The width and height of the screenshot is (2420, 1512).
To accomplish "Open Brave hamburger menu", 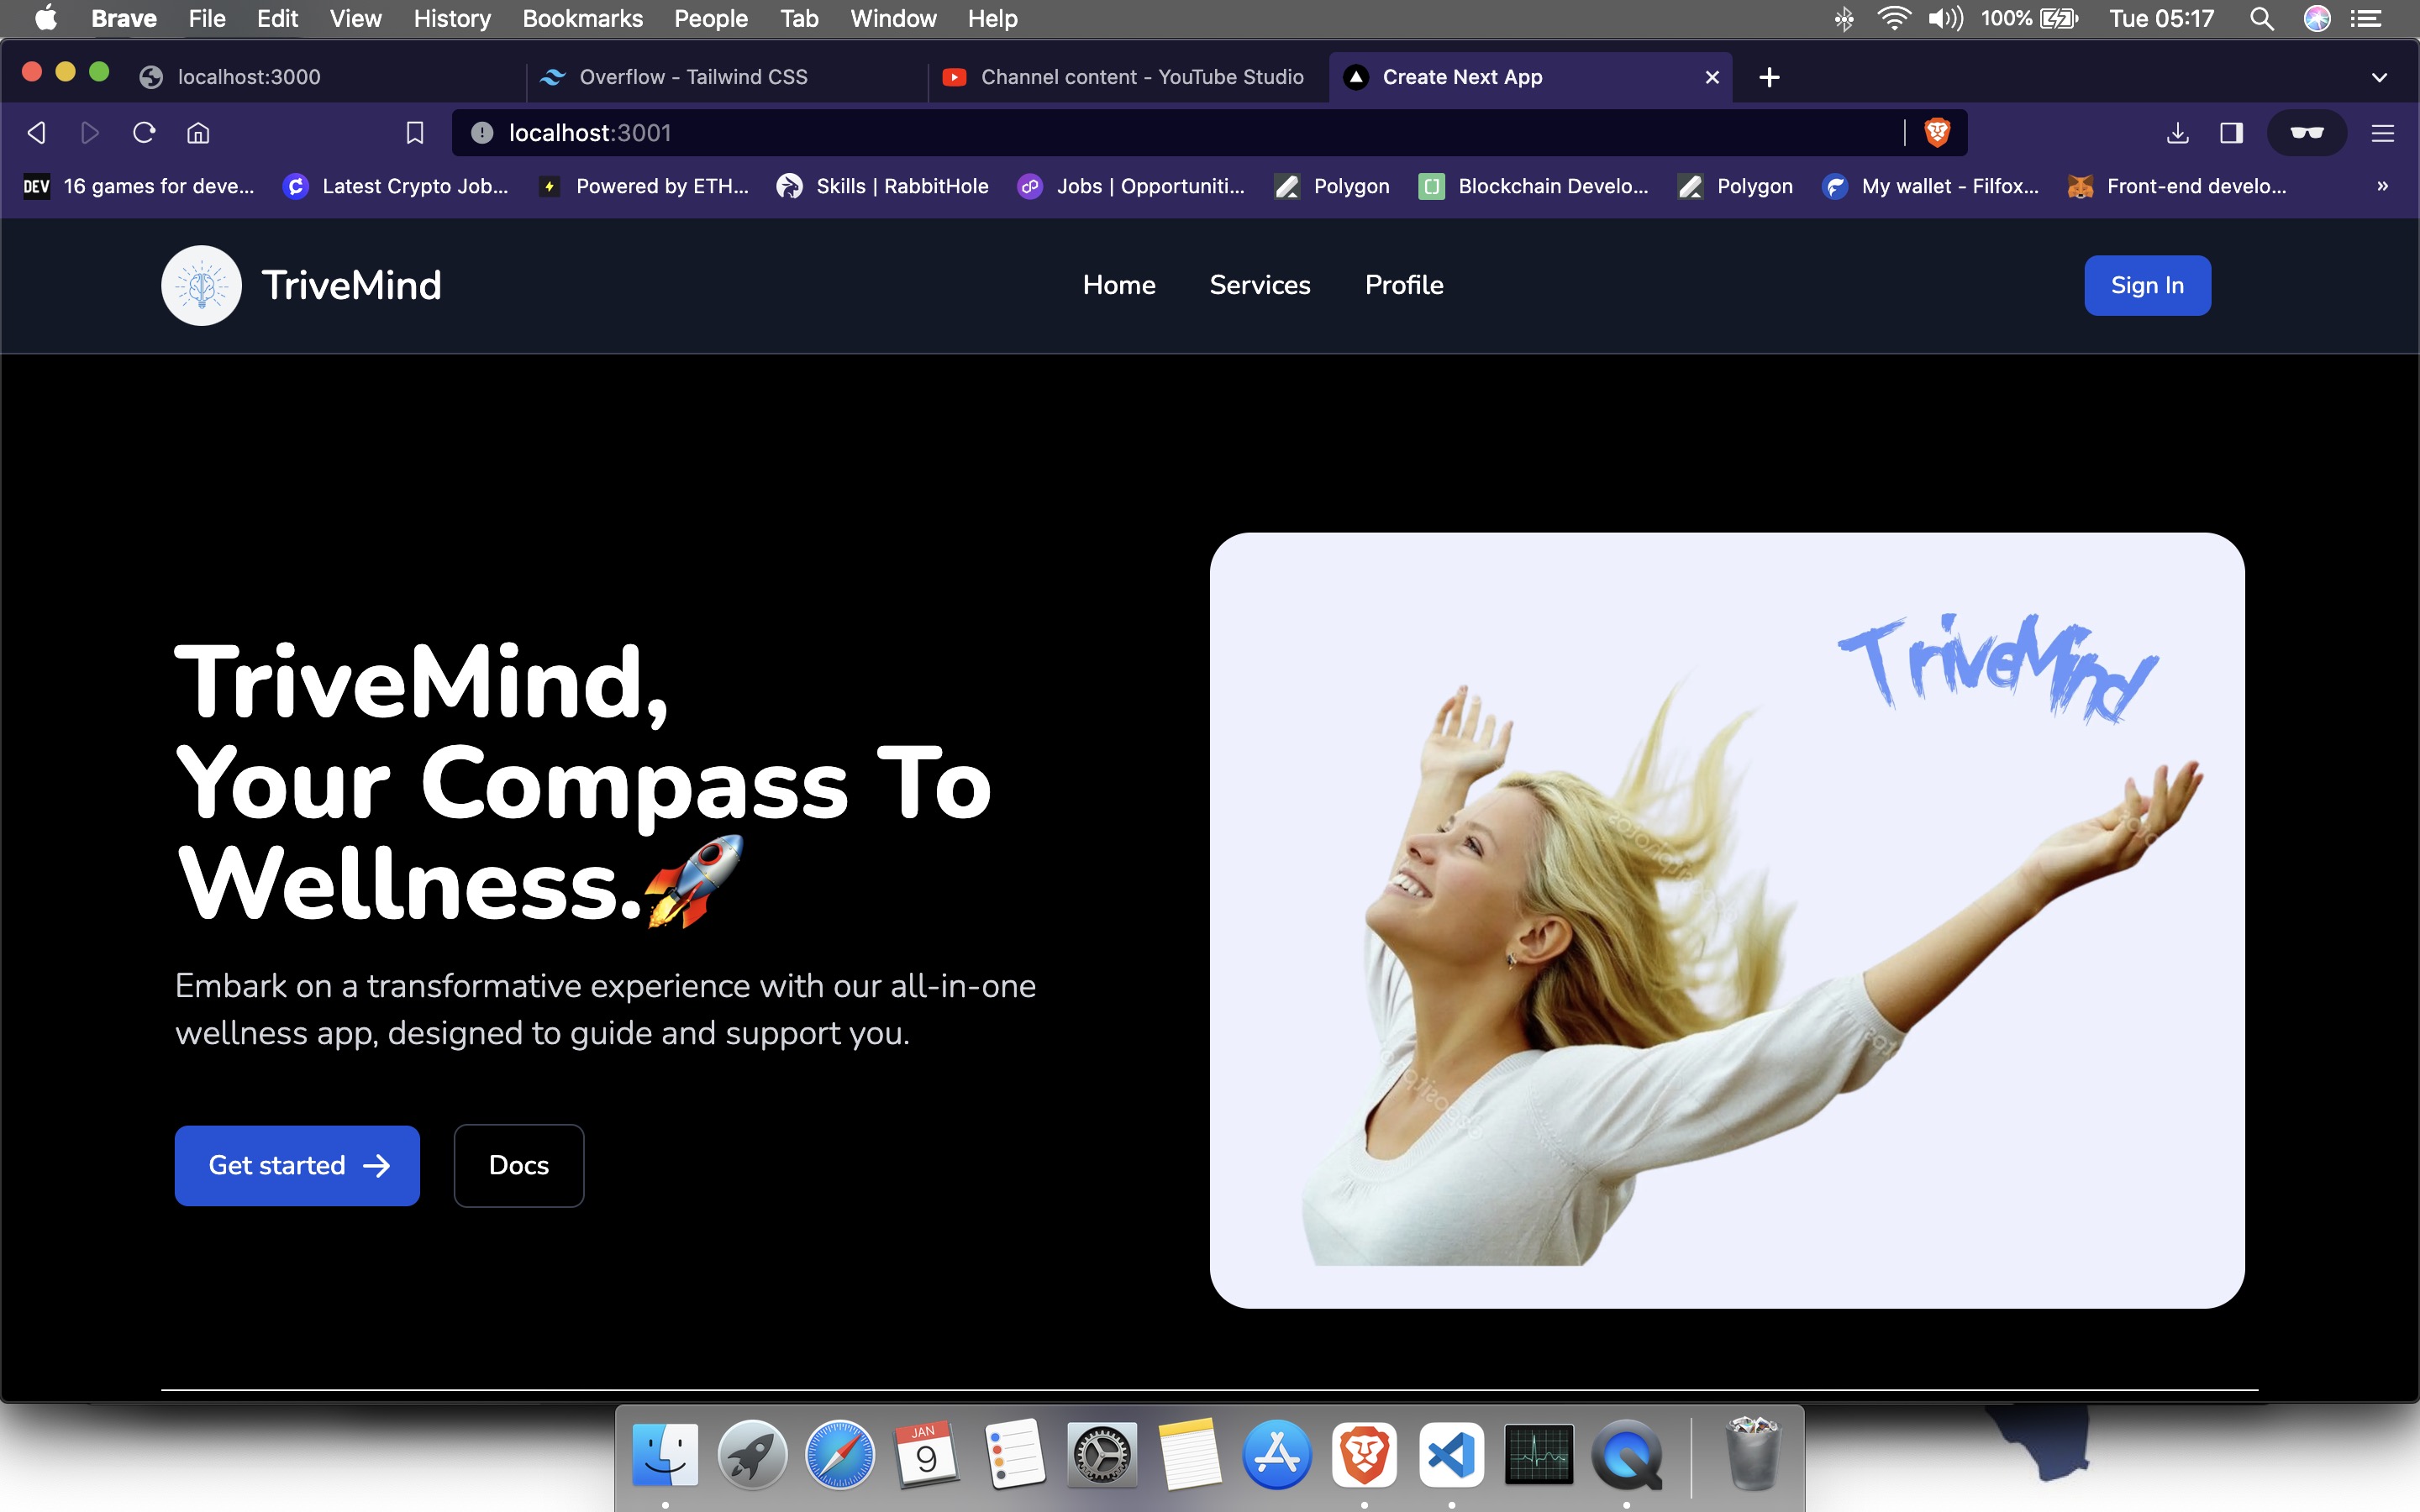I will tap(2382, 133).
